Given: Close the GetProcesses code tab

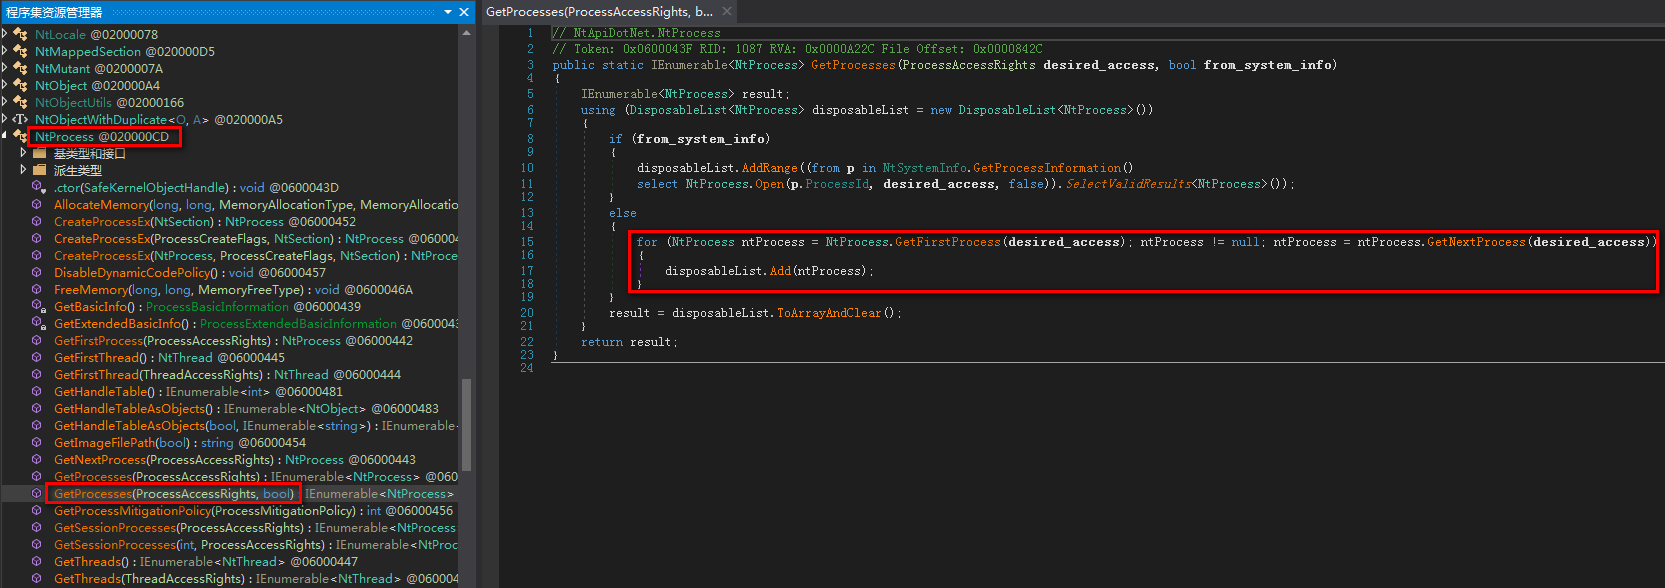Looking at the screenshot, I should (x=727, y=12).
